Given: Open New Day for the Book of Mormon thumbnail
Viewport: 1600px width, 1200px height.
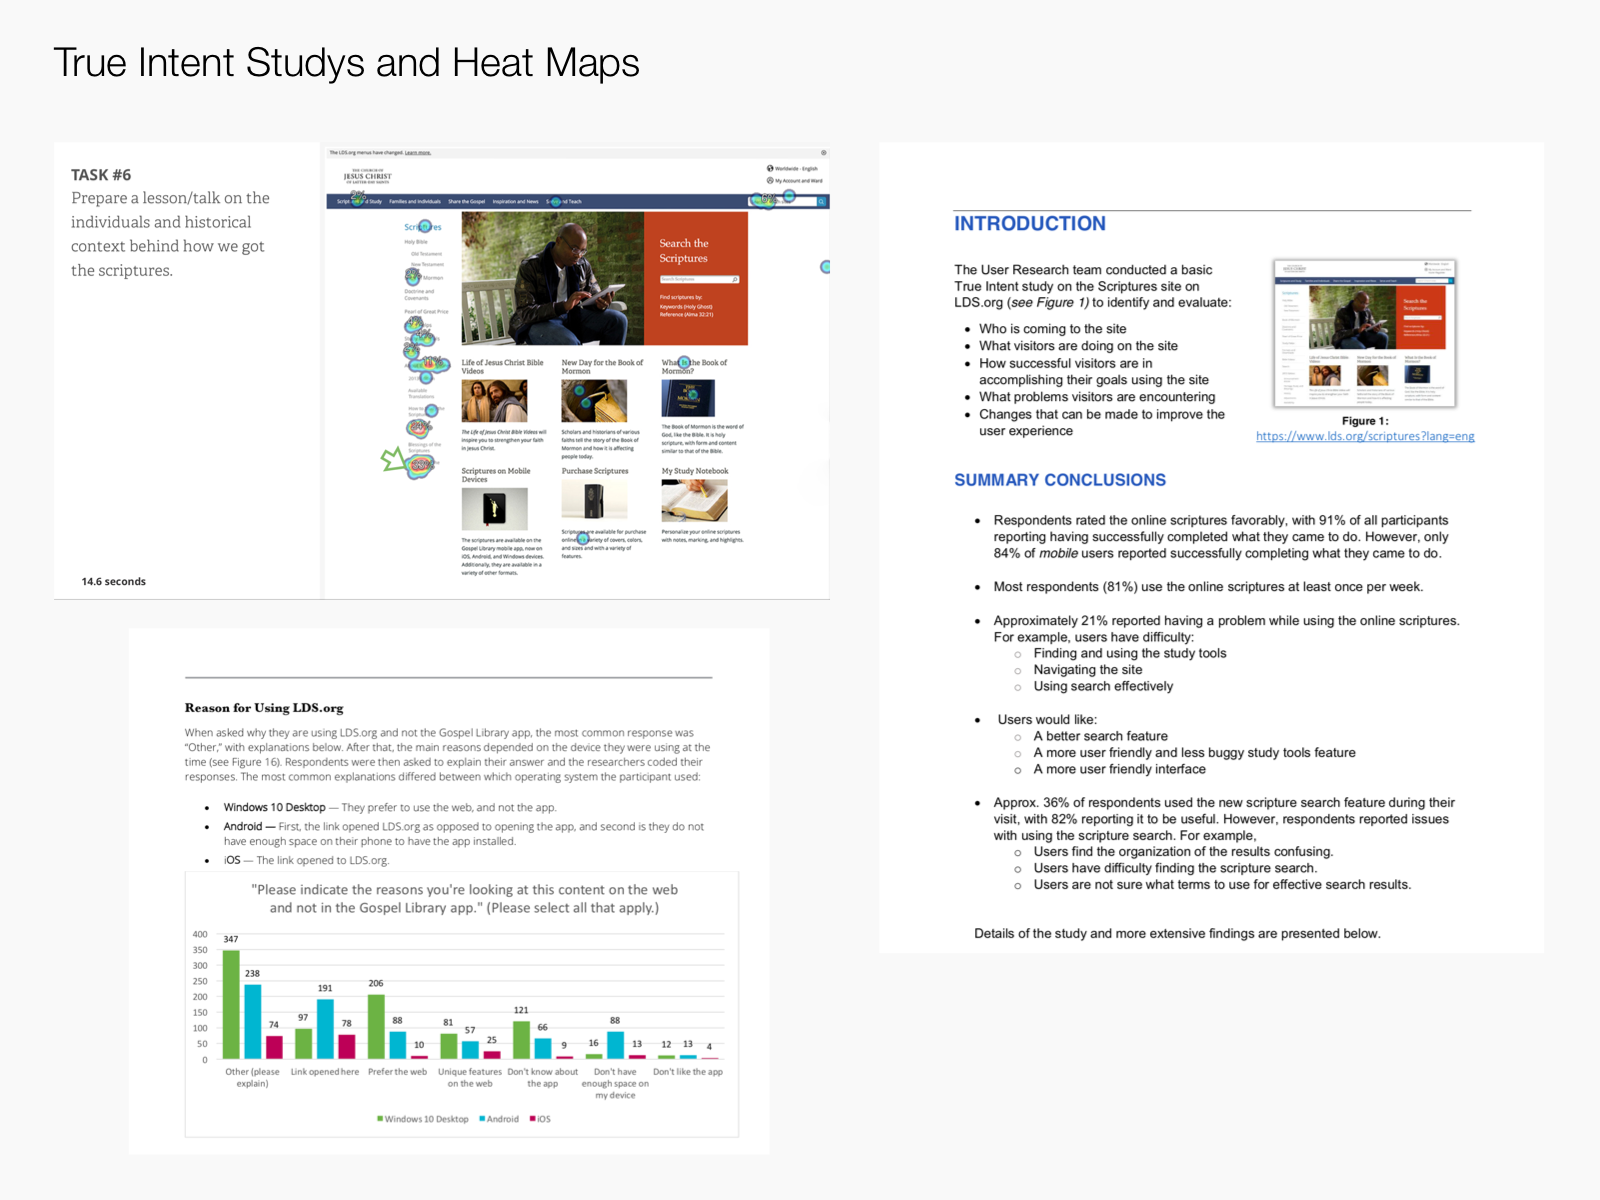Looking at the screenshot, I should (594, 401).
